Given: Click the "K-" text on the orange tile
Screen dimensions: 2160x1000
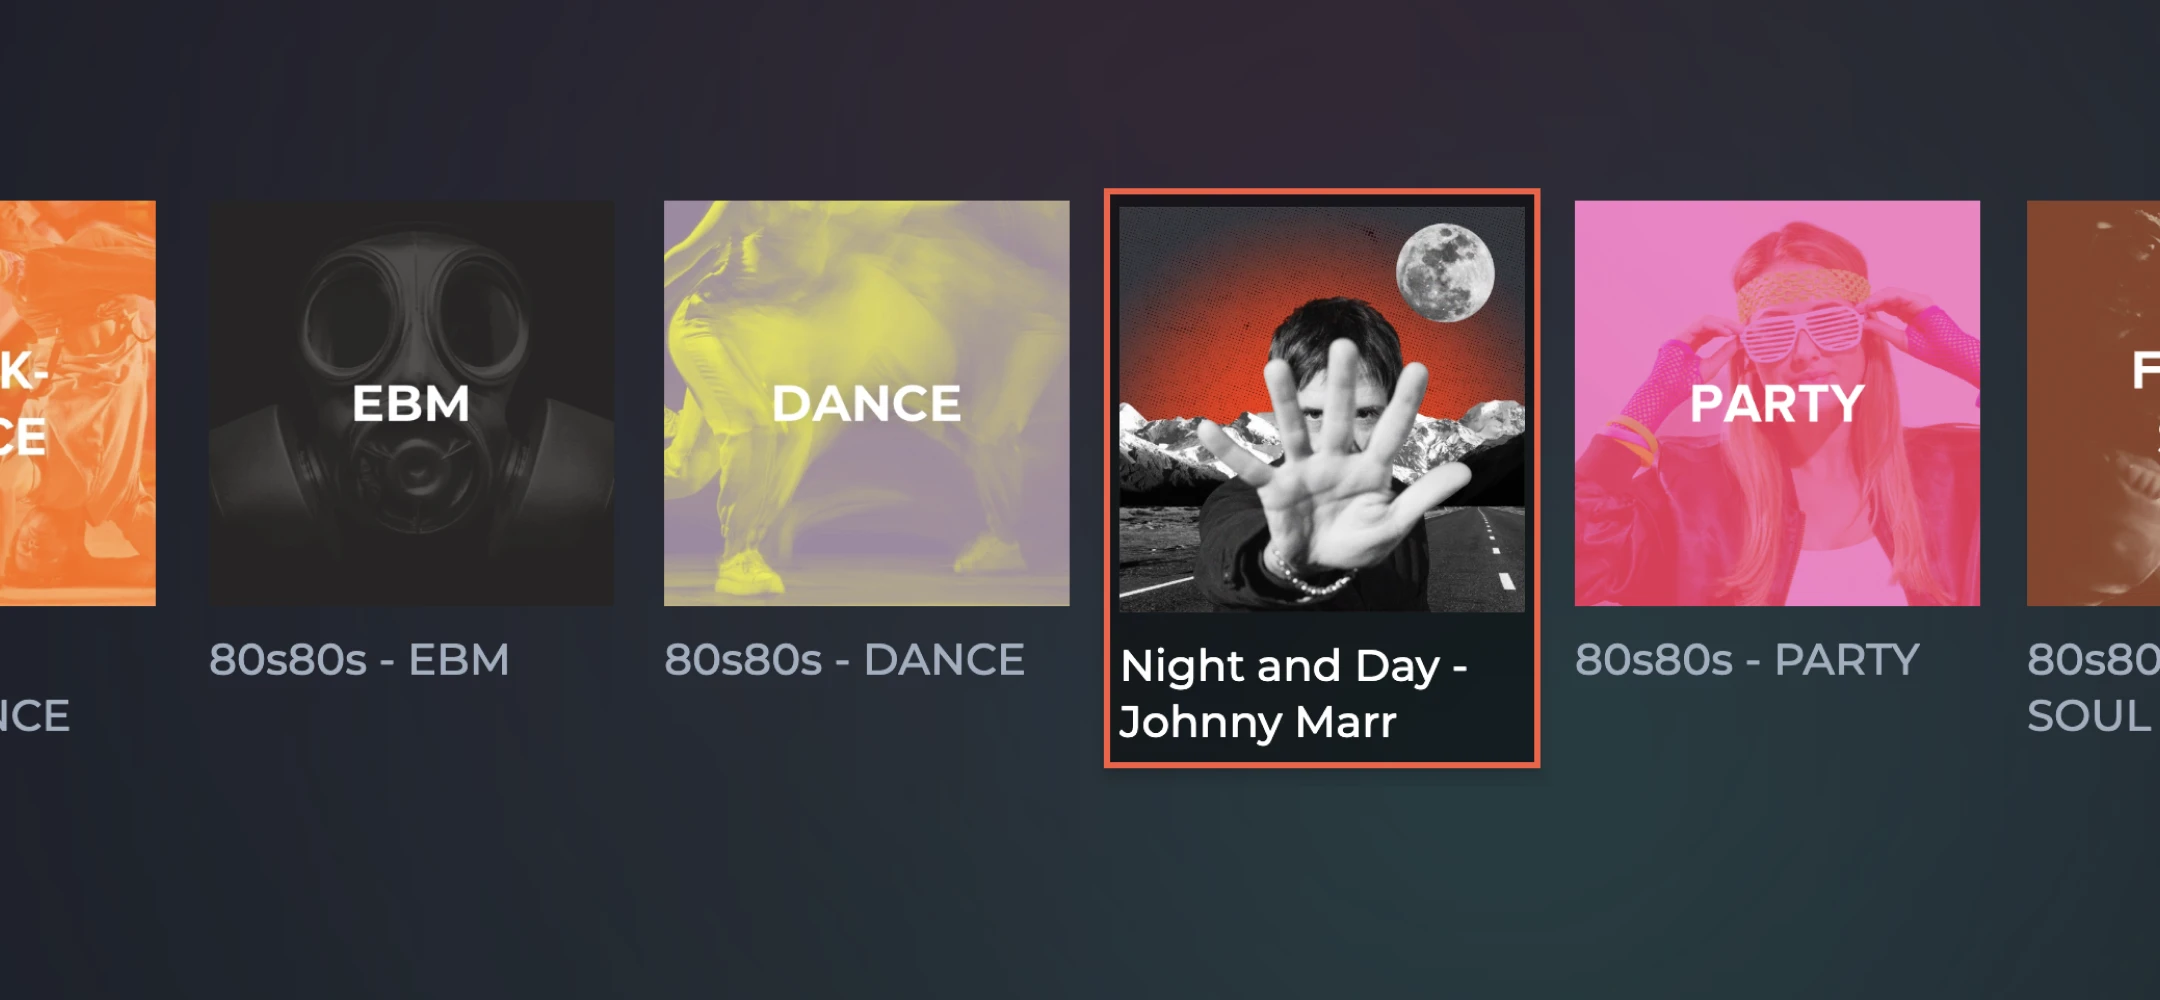Looking at the screenshot, I should point(24,372).
